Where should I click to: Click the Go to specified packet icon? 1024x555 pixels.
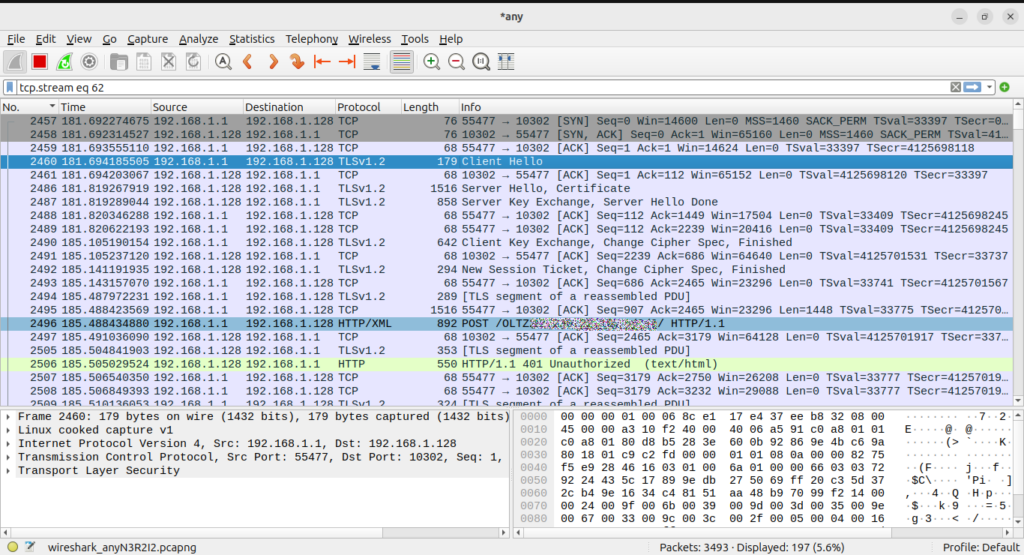tap(297, 62)
